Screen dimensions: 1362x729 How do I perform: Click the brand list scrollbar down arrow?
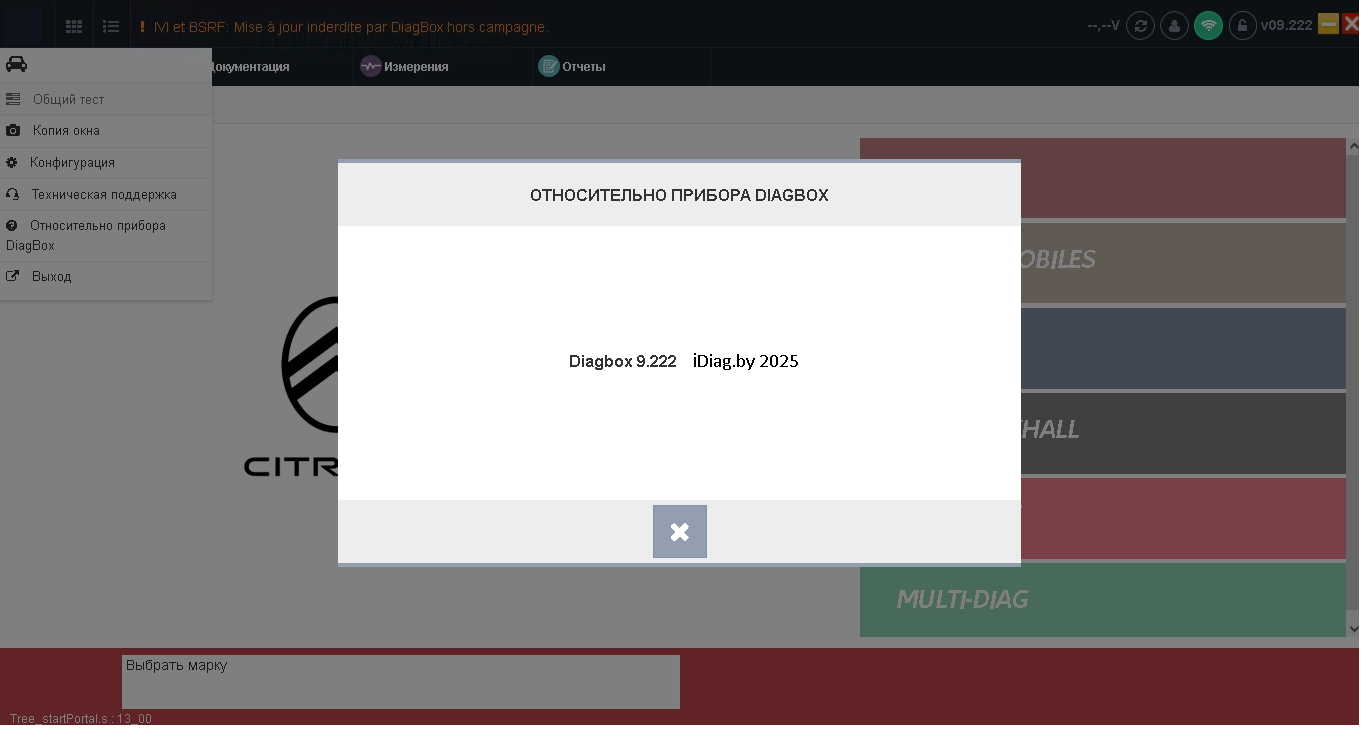point(1353,629)
